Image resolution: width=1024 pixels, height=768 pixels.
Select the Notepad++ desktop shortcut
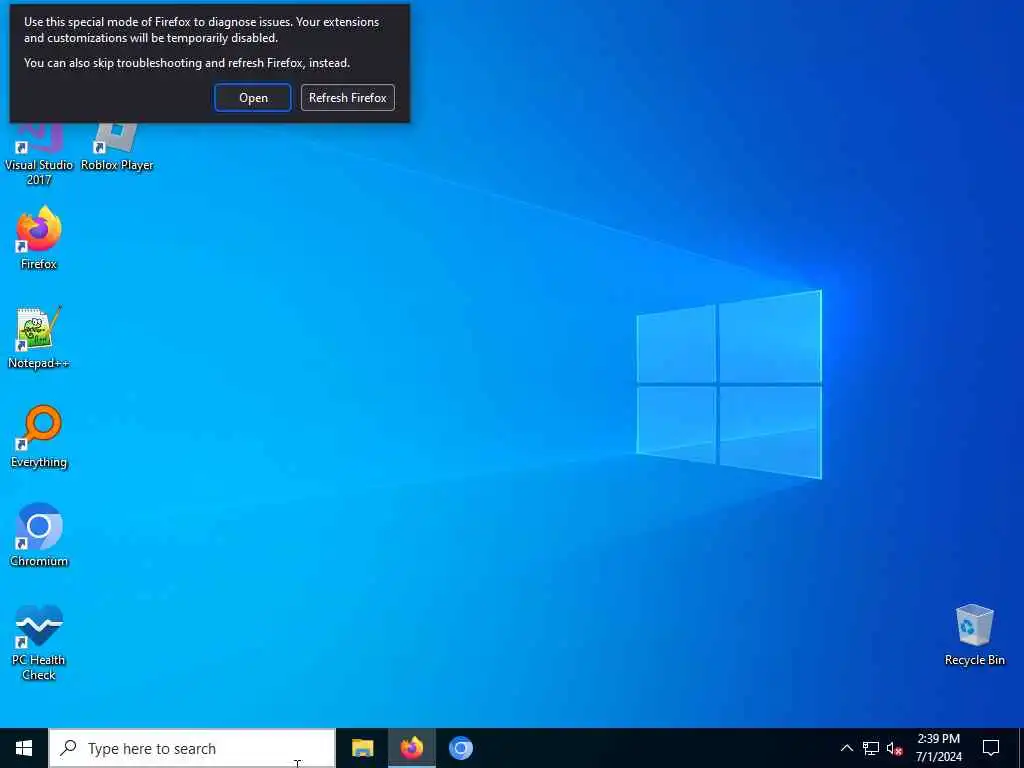pyautogui.click(x=39, y=338)
